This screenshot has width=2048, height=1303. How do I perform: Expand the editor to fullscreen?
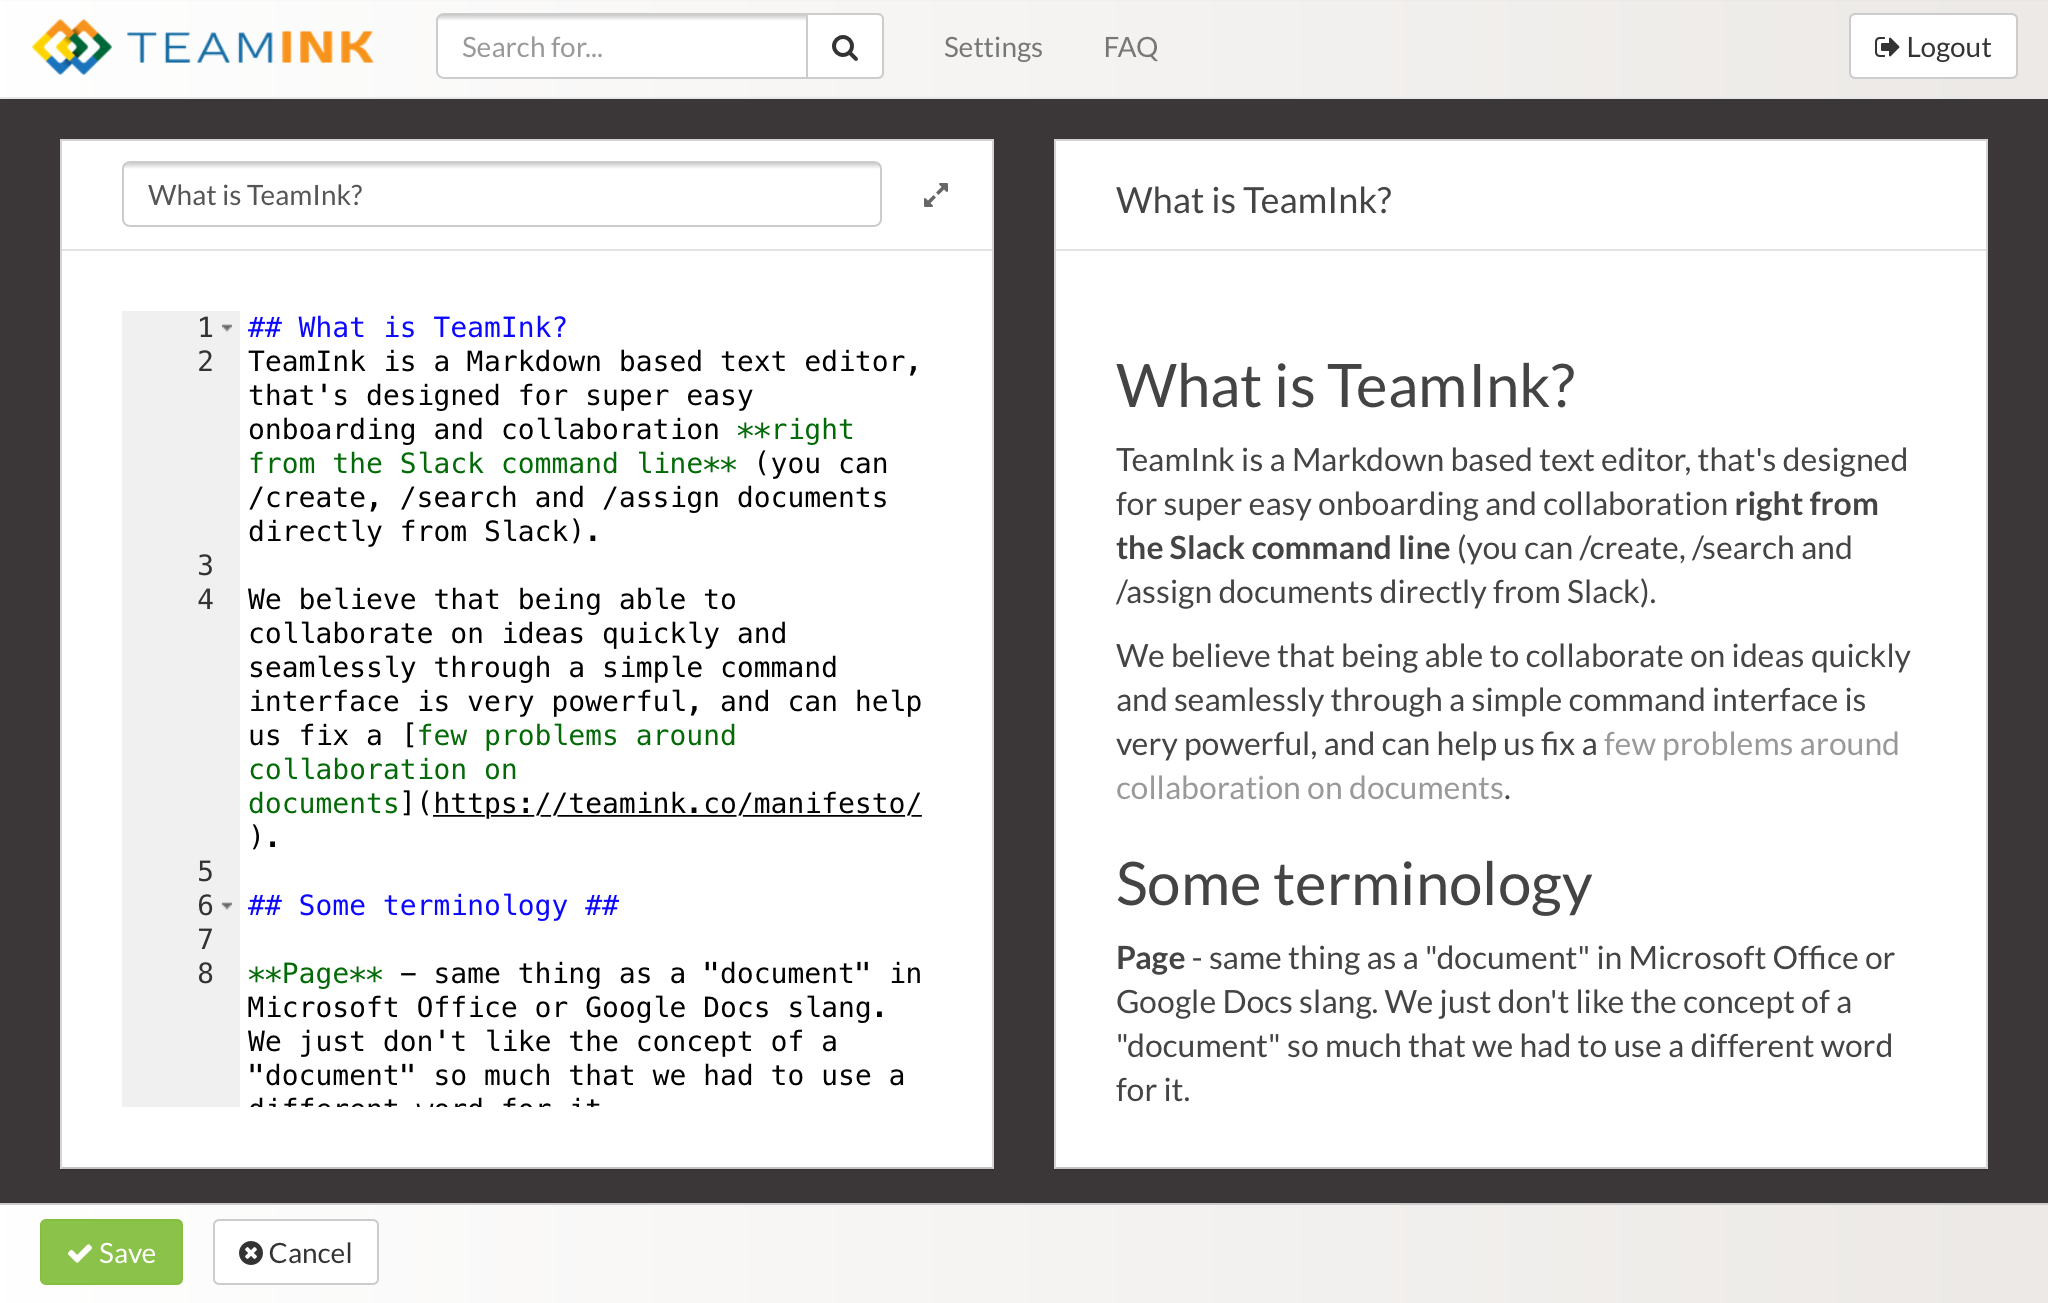pos(935,195)
